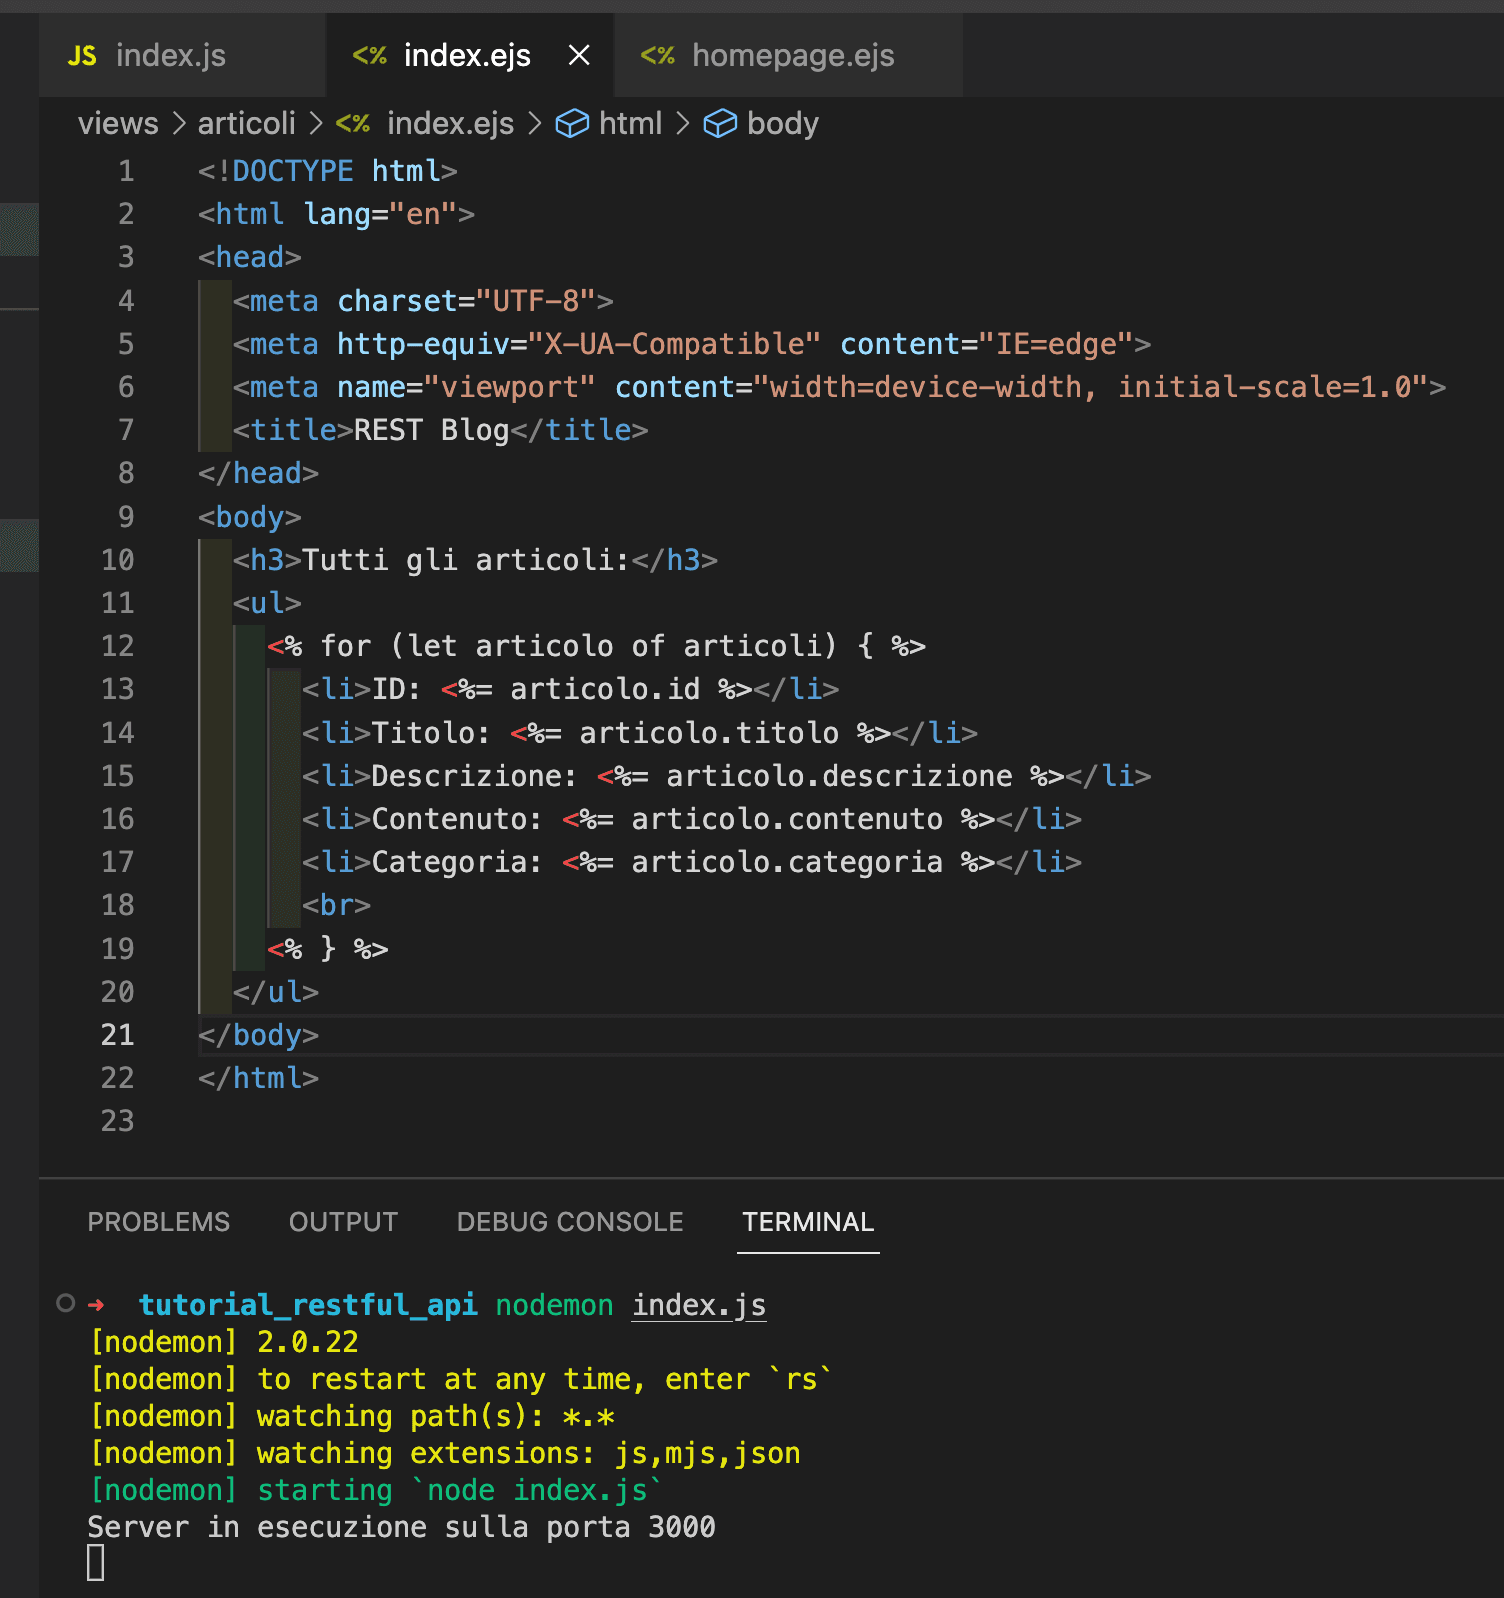Switch to the index.js editor tab
Image resolution: width=1504 pixels, height=1598 pixels.
point(182,55)
